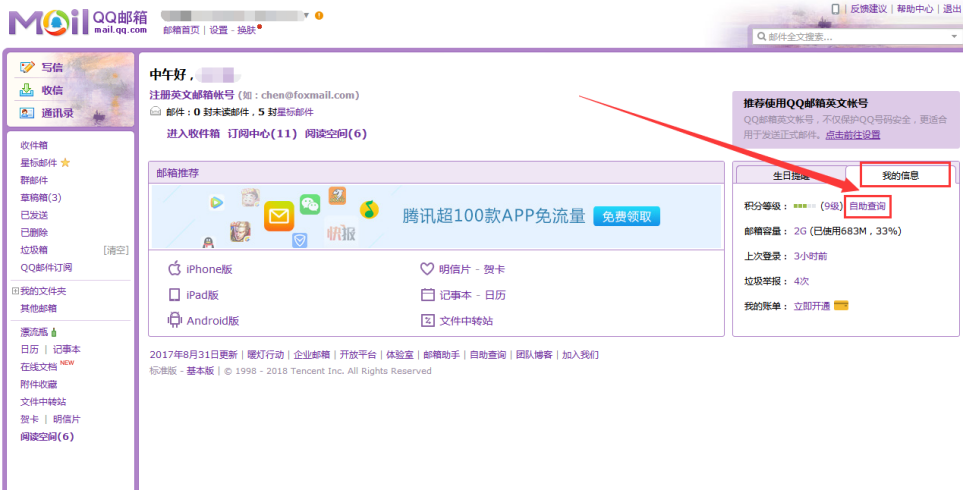
Task: Click the iPad tablet icon
Action: 174,295
